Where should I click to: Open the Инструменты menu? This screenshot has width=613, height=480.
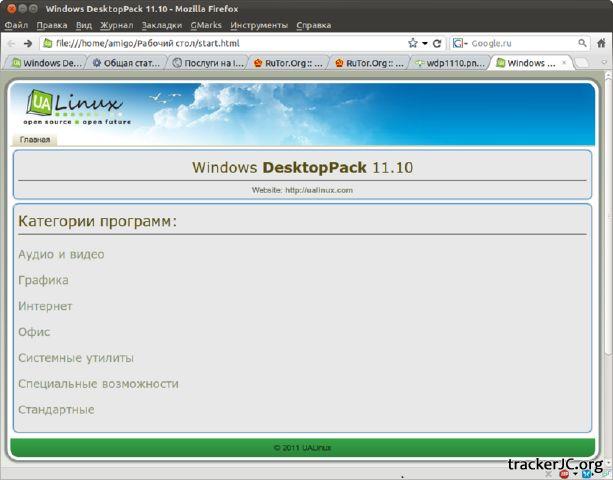tap(259, 25)
